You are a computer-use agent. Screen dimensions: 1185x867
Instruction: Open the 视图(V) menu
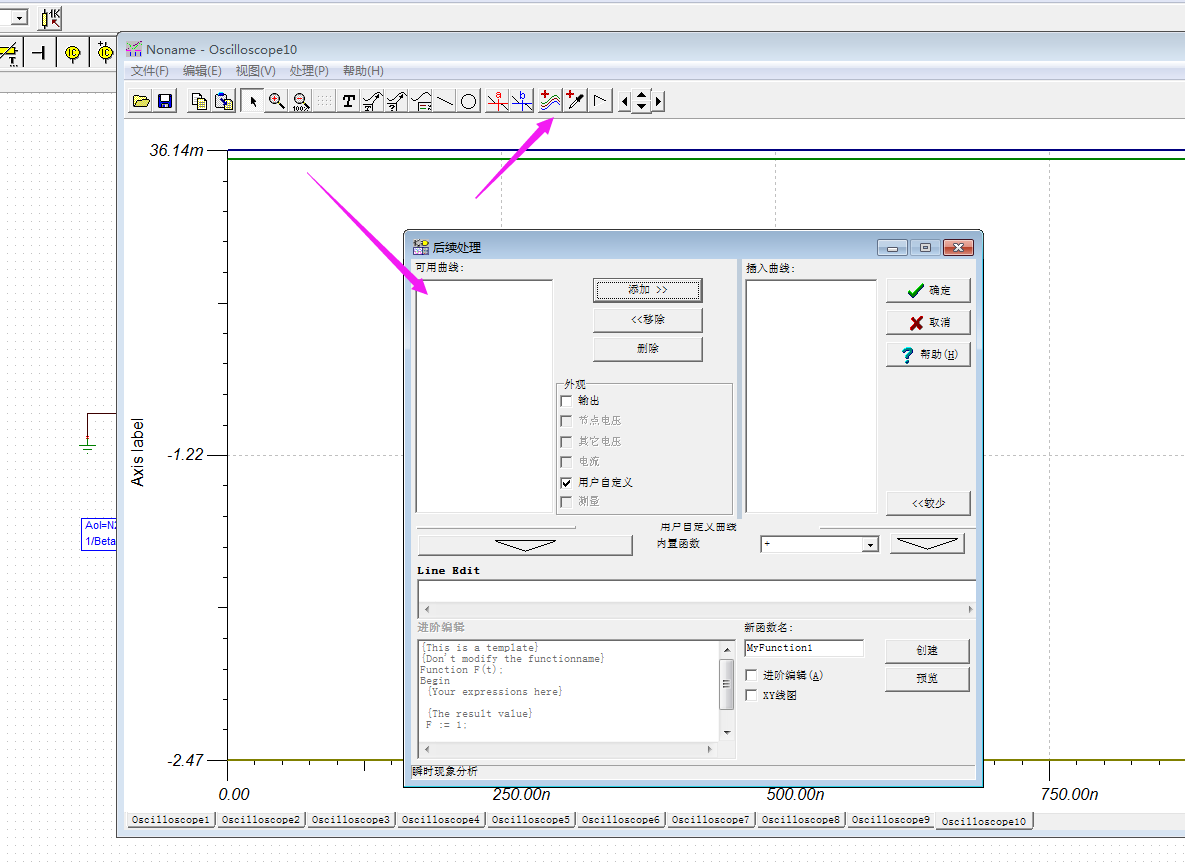pos(255,70)
